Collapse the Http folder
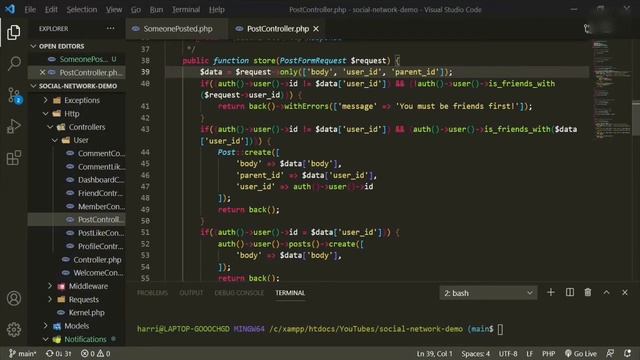The height and width of the screenshot is (360, 640). (76, 113)
